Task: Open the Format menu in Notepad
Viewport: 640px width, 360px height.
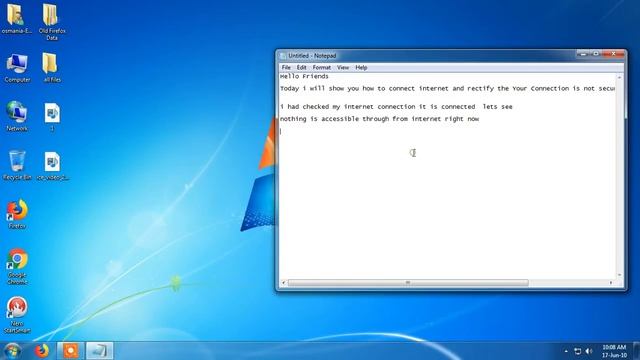Action: point(322,67)
